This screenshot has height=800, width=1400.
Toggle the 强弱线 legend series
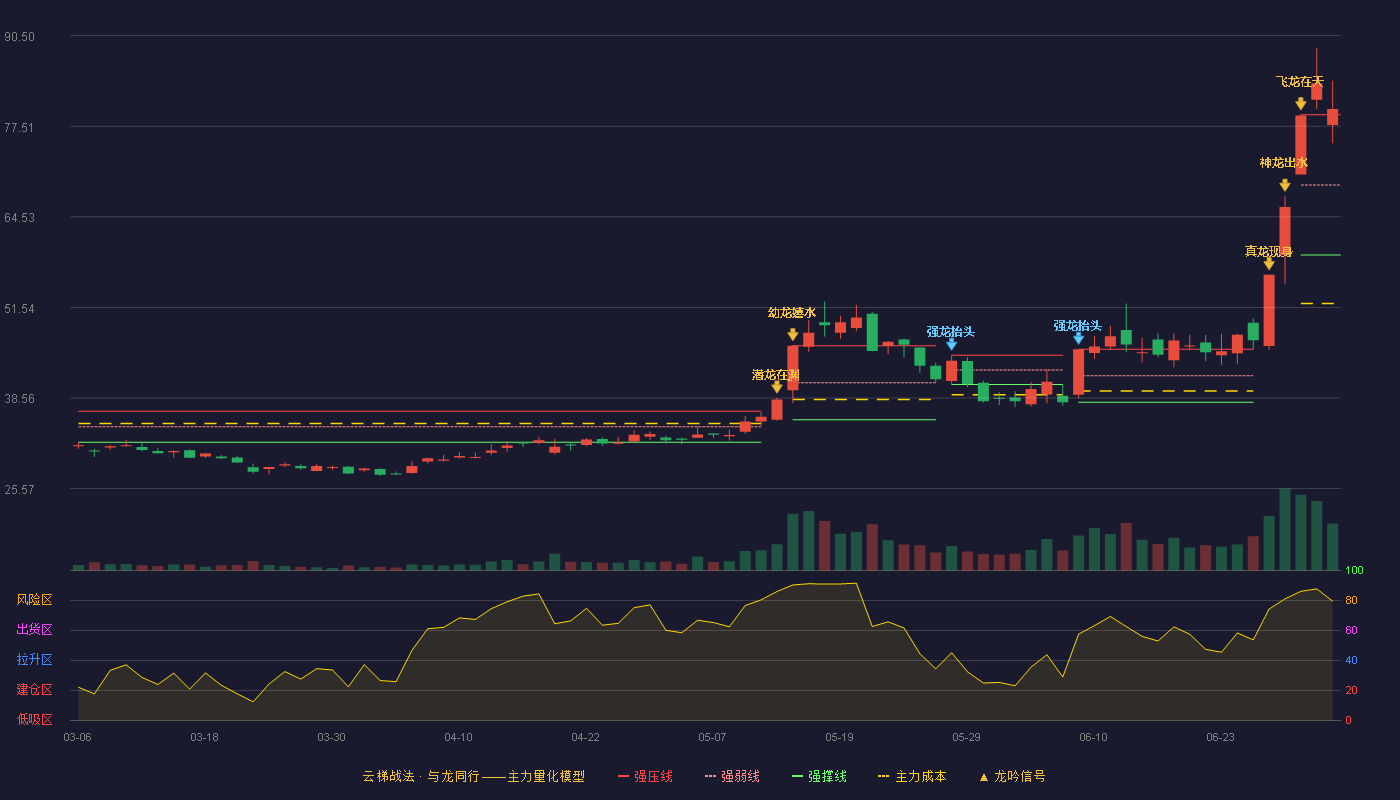732,776
